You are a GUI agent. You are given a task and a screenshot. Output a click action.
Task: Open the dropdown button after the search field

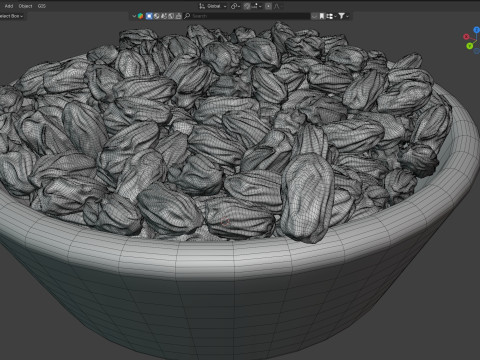tap(314, 16)
